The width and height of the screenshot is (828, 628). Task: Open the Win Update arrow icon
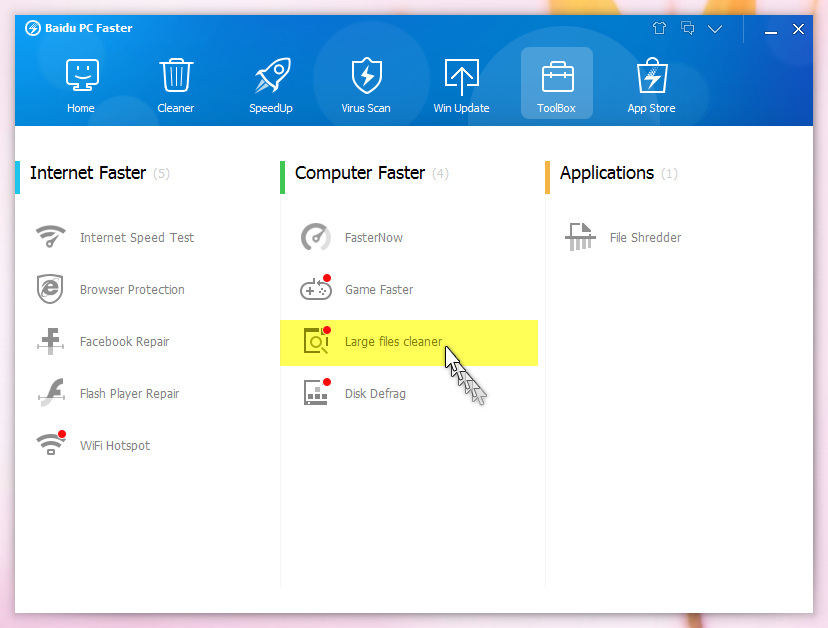pyautogui.click(x=462, y=77)
